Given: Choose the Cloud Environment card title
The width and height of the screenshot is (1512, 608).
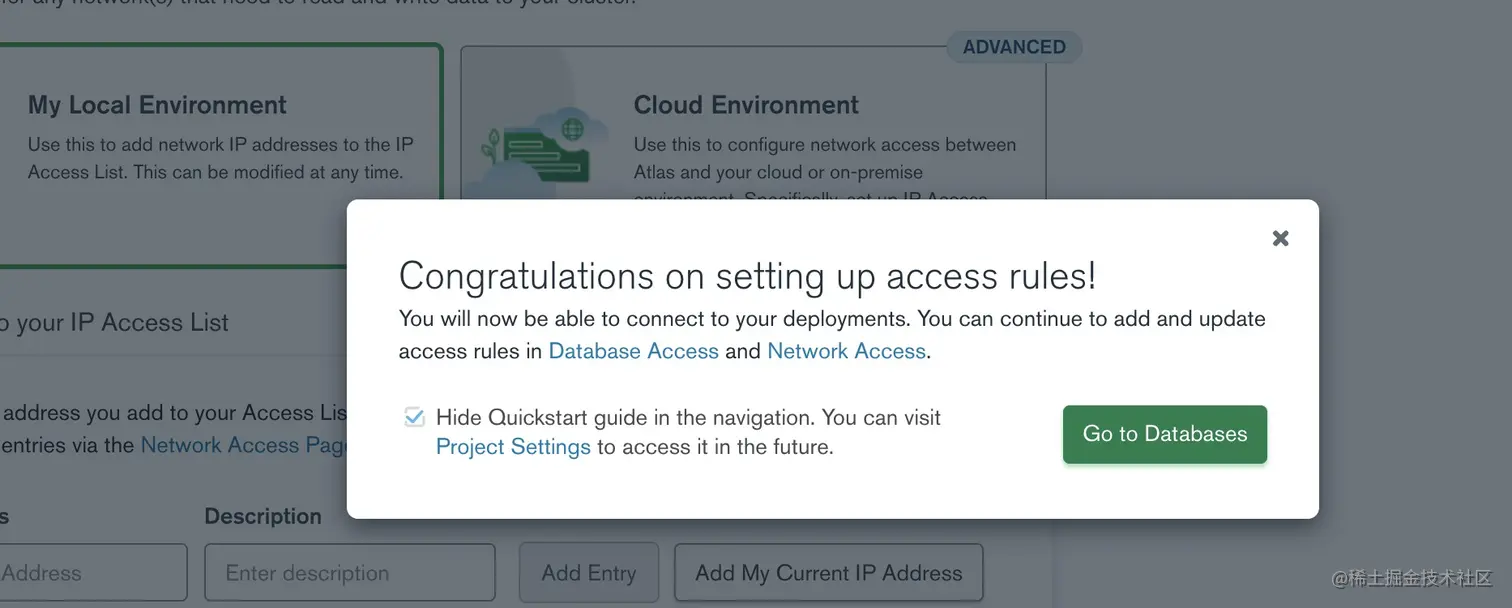Looking at the screenshot, I should 746,105.
